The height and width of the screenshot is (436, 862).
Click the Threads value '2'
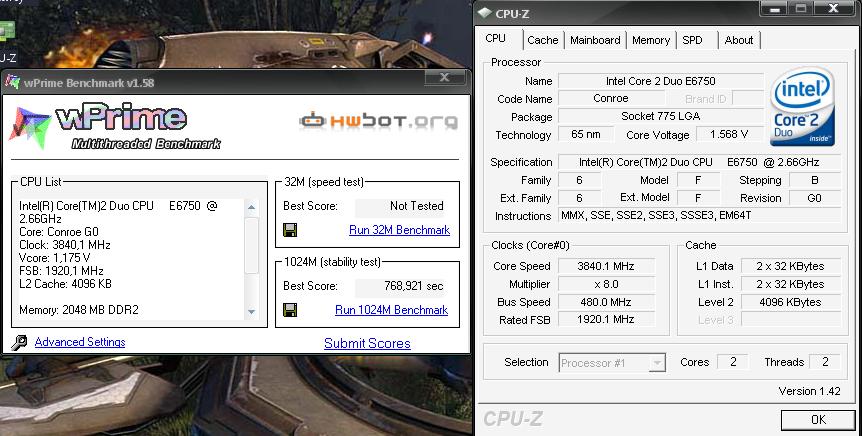[825, 362]
